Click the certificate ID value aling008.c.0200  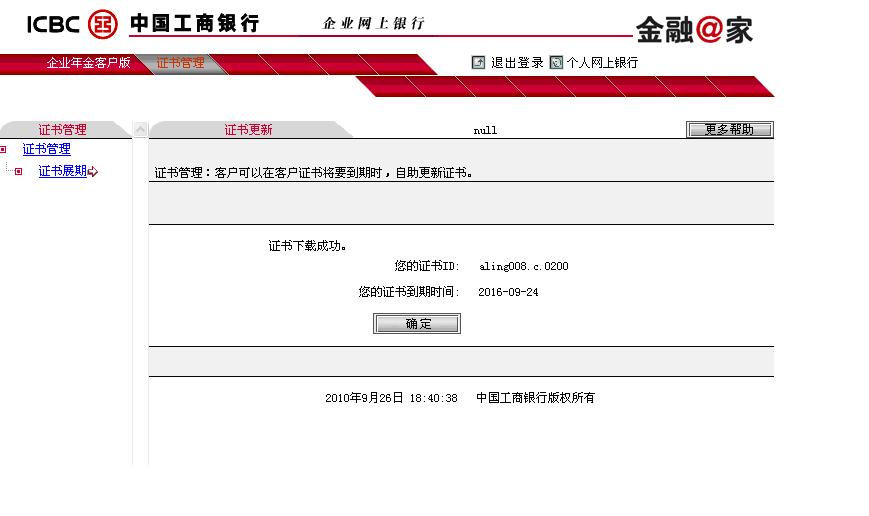tap(524, 267)
